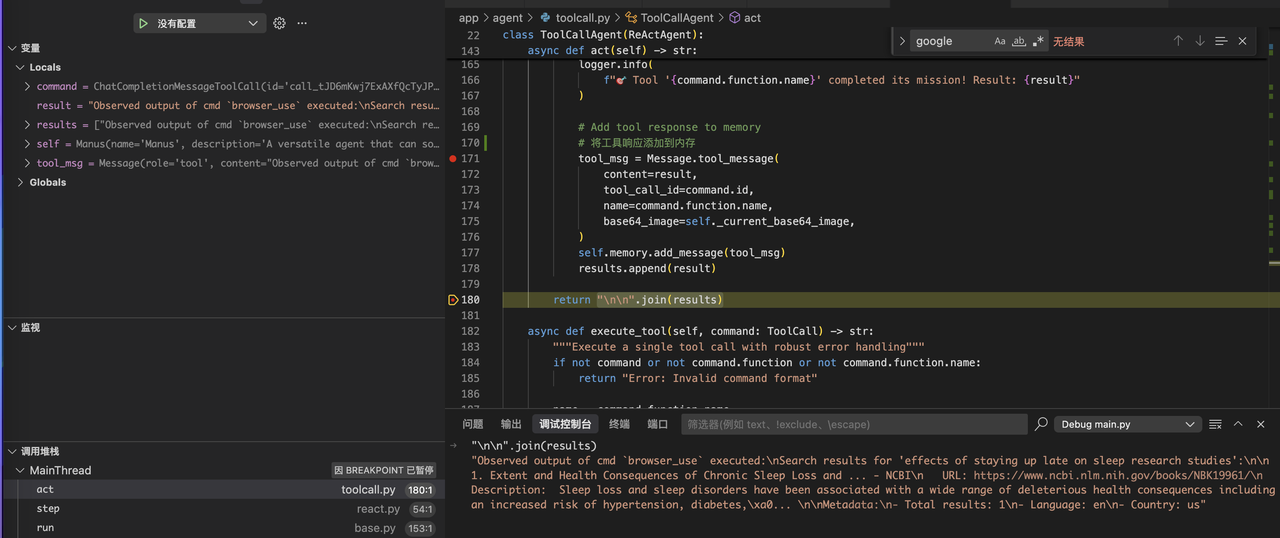This screenshot has height=538, width=1280.
Task: Click the debug console filter input field
Action: click(853, 424)
